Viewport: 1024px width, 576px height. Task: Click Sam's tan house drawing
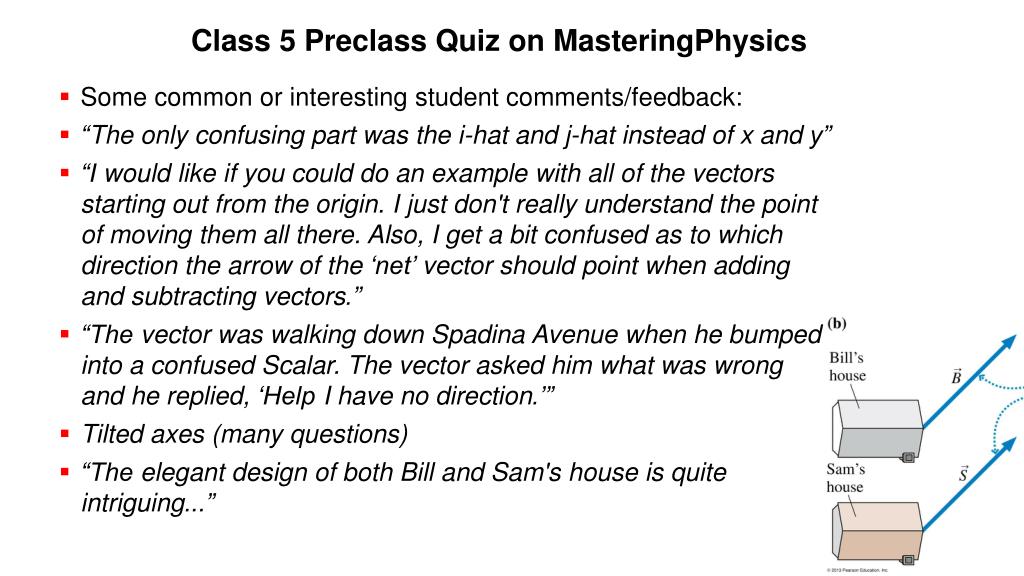click(x=875, y=529)
